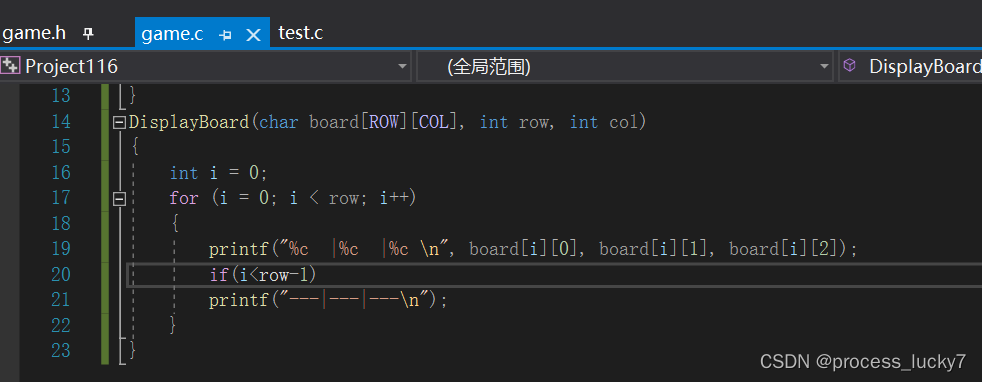Click the pin icon on game.c tab
982x382 pixels.
click(x=225, y=35)
